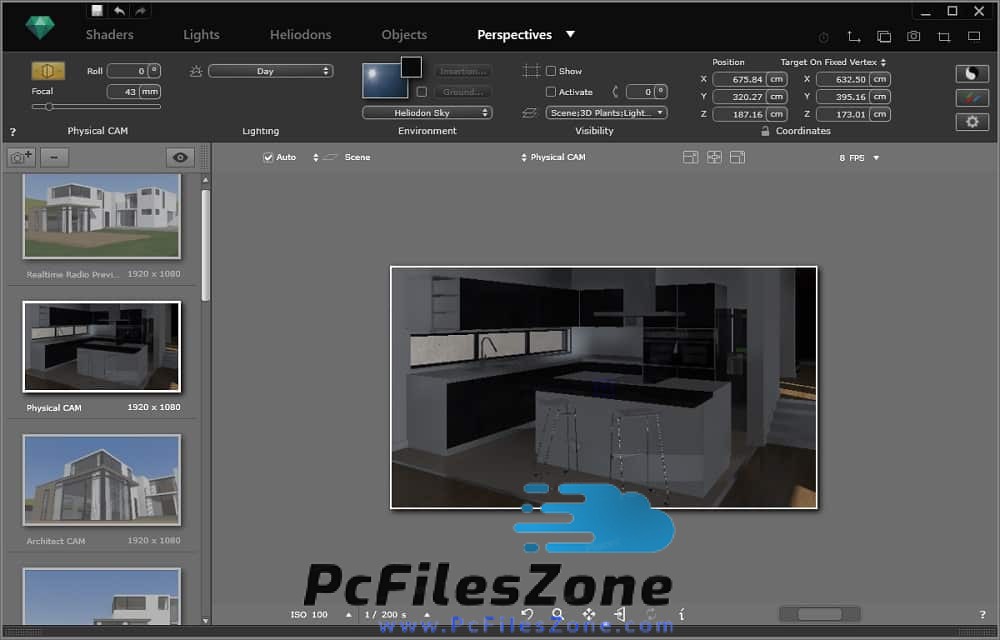Open the gear settings icon on the right
The height and width of the screenshot is (640, 1000).
(x=971, y=122)
